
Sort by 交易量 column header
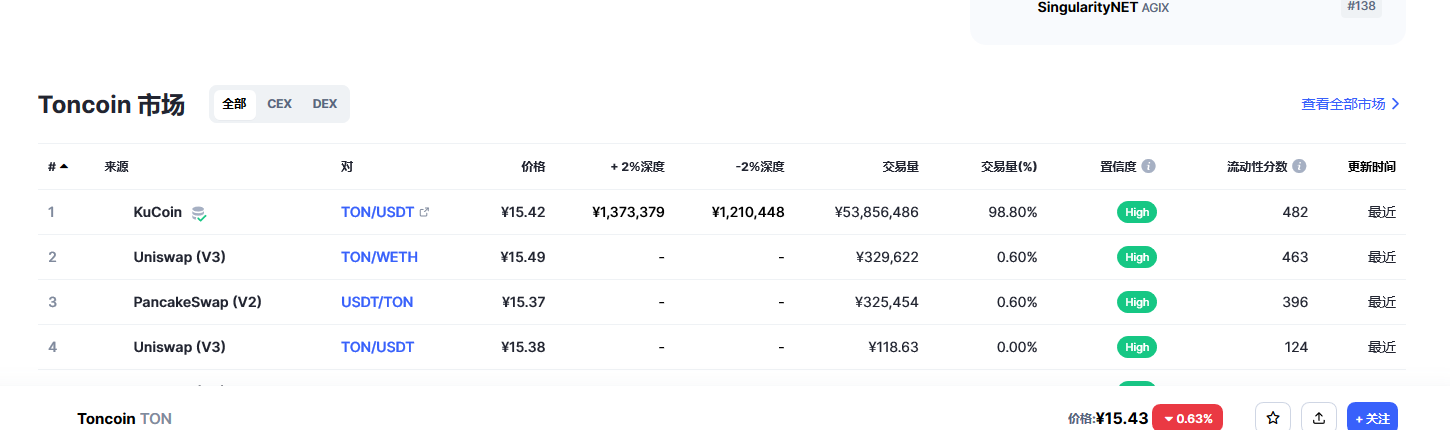point(900,166)
